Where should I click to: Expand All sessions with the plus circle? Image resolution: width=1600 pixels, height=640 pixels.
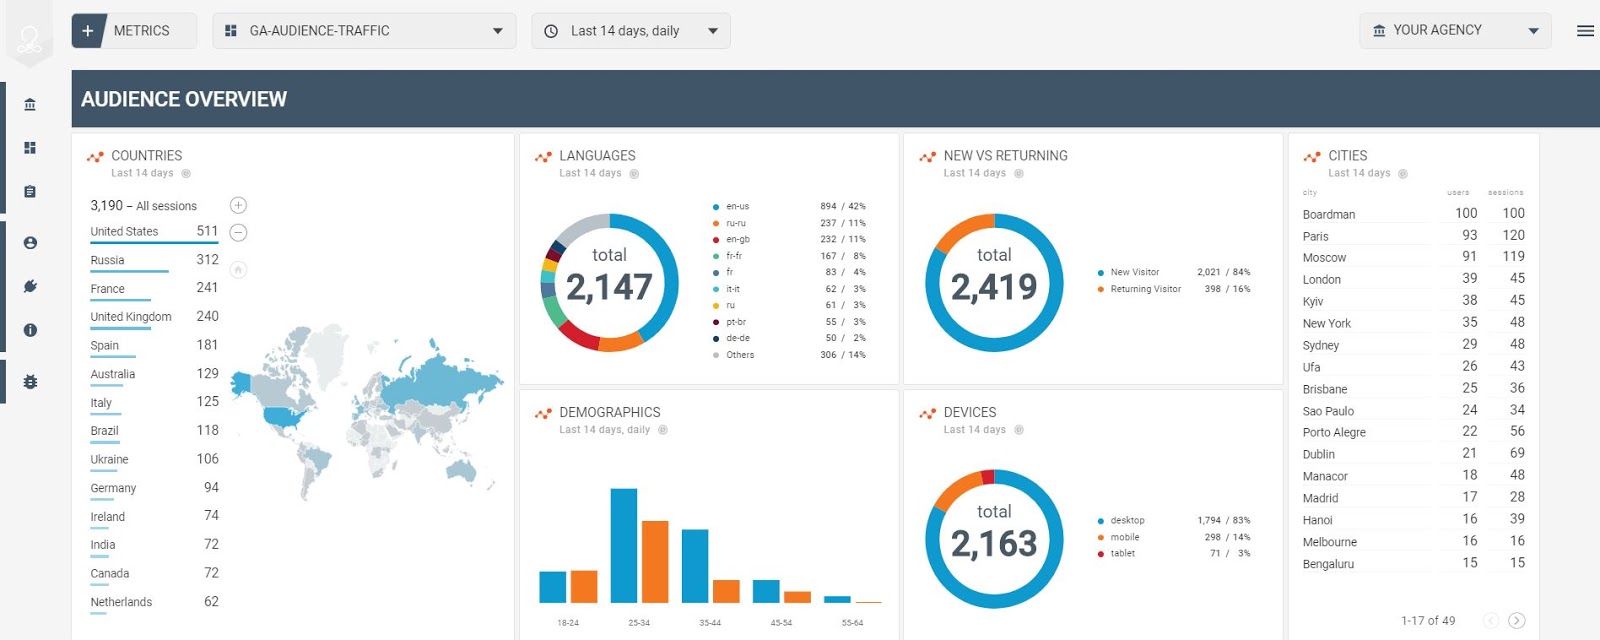(238, 206)
